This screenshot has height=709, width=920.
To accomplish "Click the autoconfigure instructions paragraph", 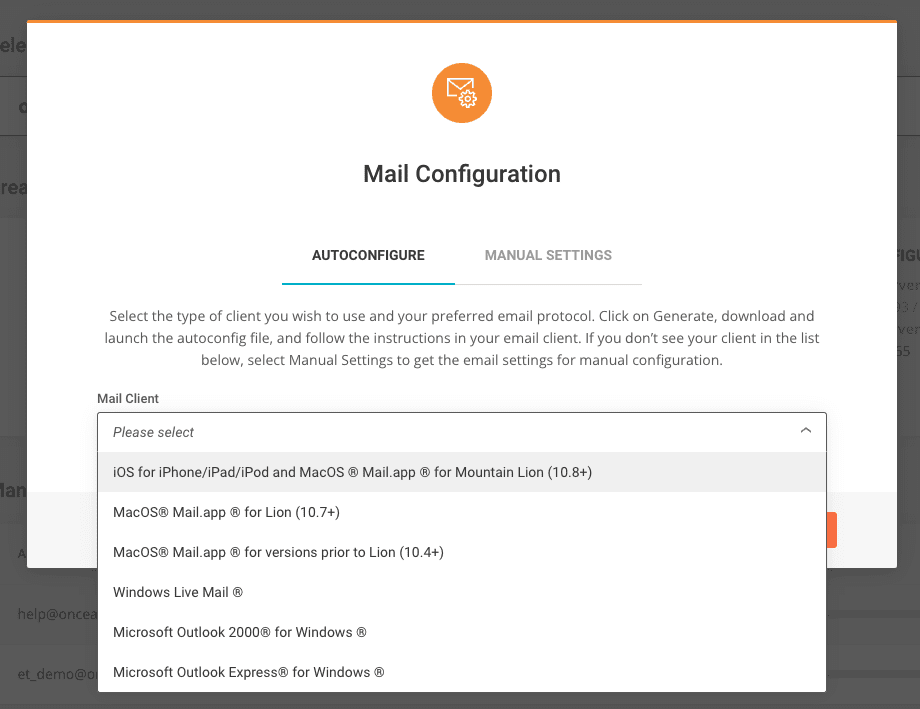I will click(461, 337).
